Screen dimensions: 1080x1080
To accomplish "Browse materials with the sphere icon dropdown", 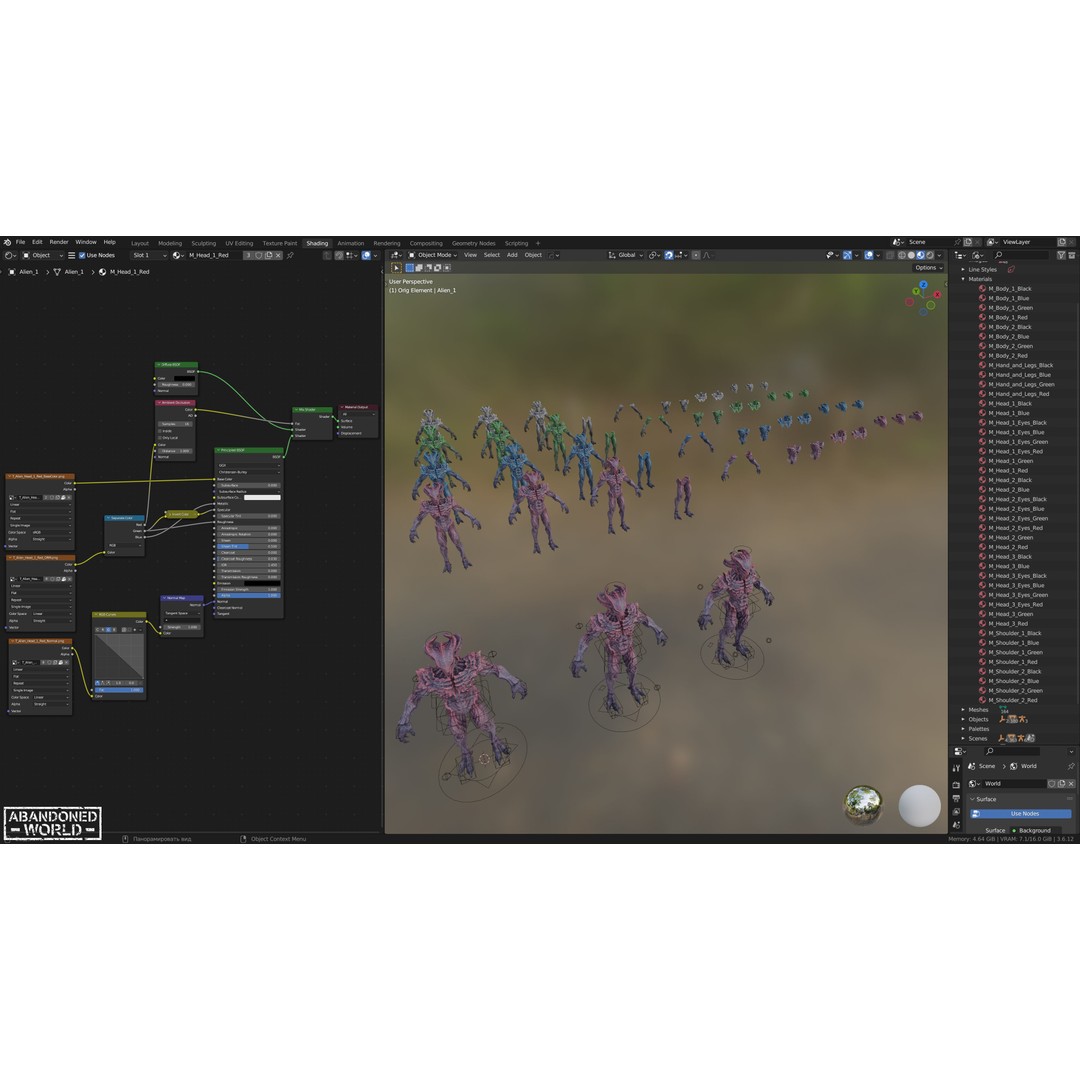I will click(180, 256).
